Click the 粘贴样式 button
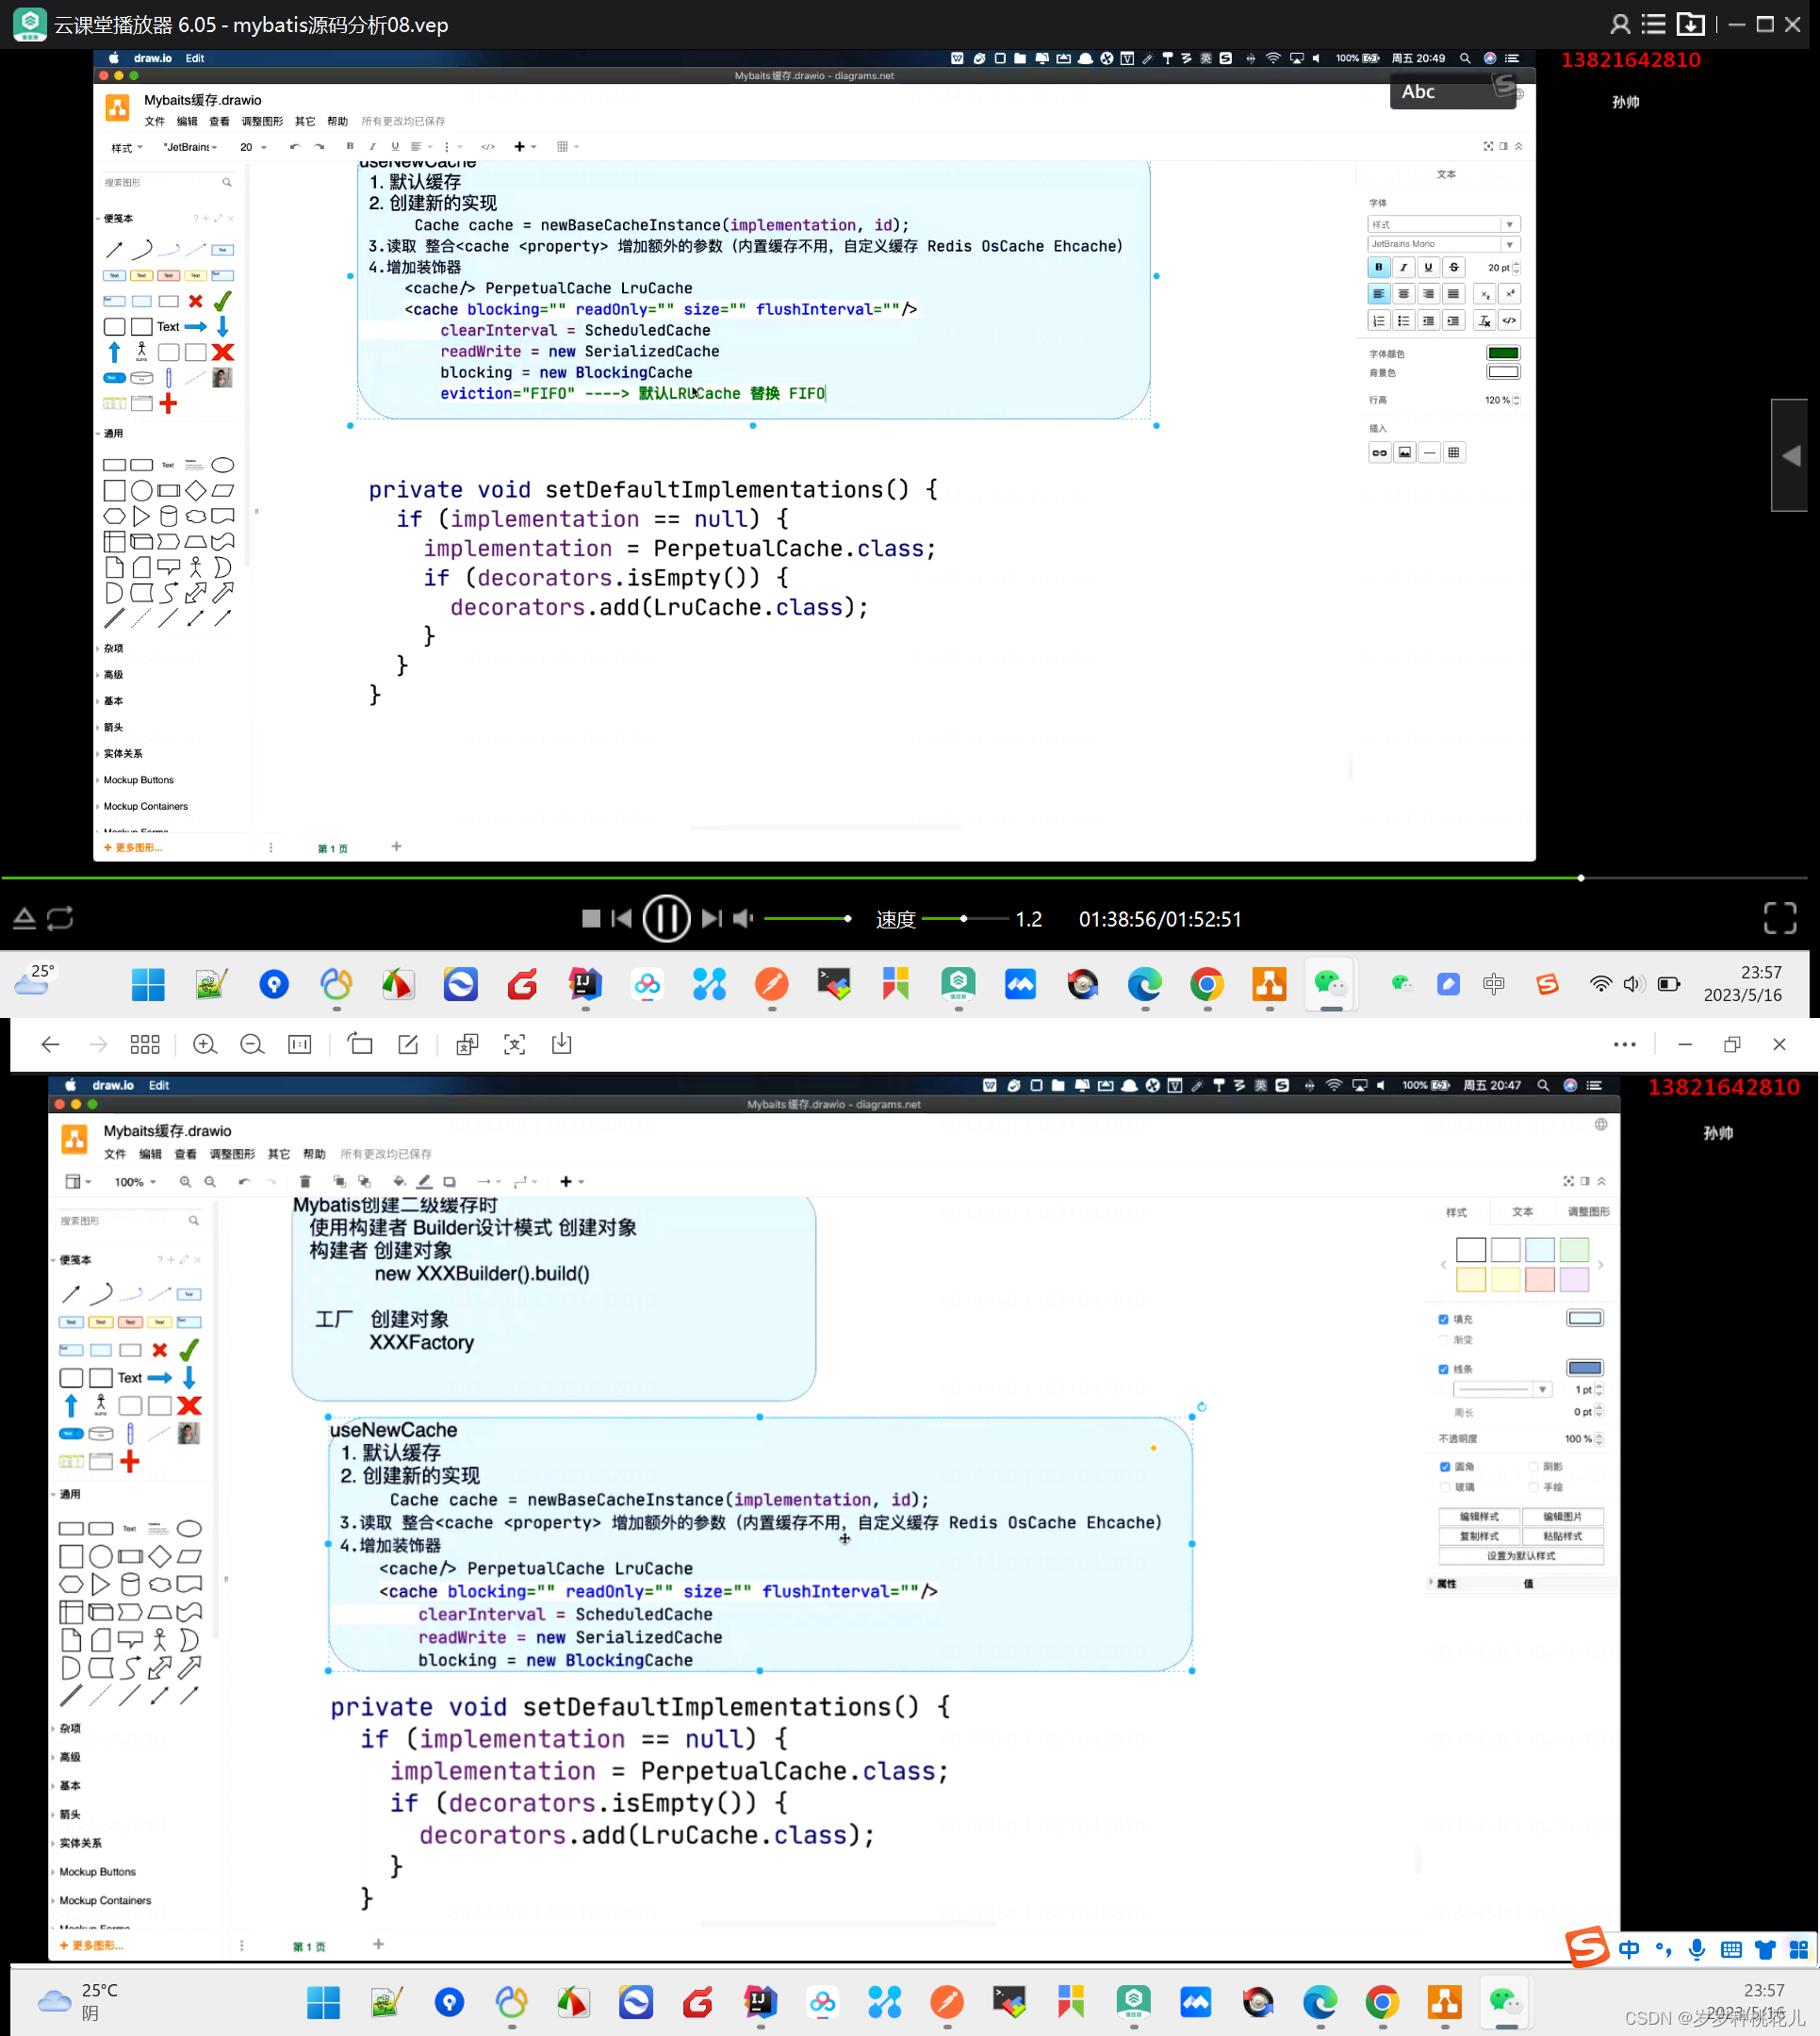This screenshot has width=1820, height=2036. click(1562, 1536)
